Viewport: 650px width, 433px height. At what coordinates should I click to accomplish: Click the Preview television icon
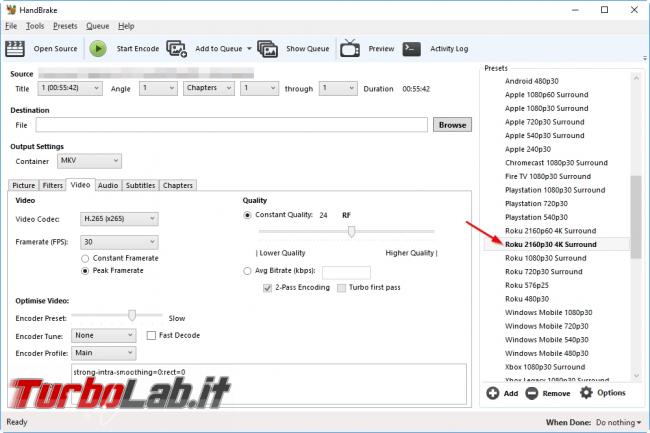[x=350, y=48]
